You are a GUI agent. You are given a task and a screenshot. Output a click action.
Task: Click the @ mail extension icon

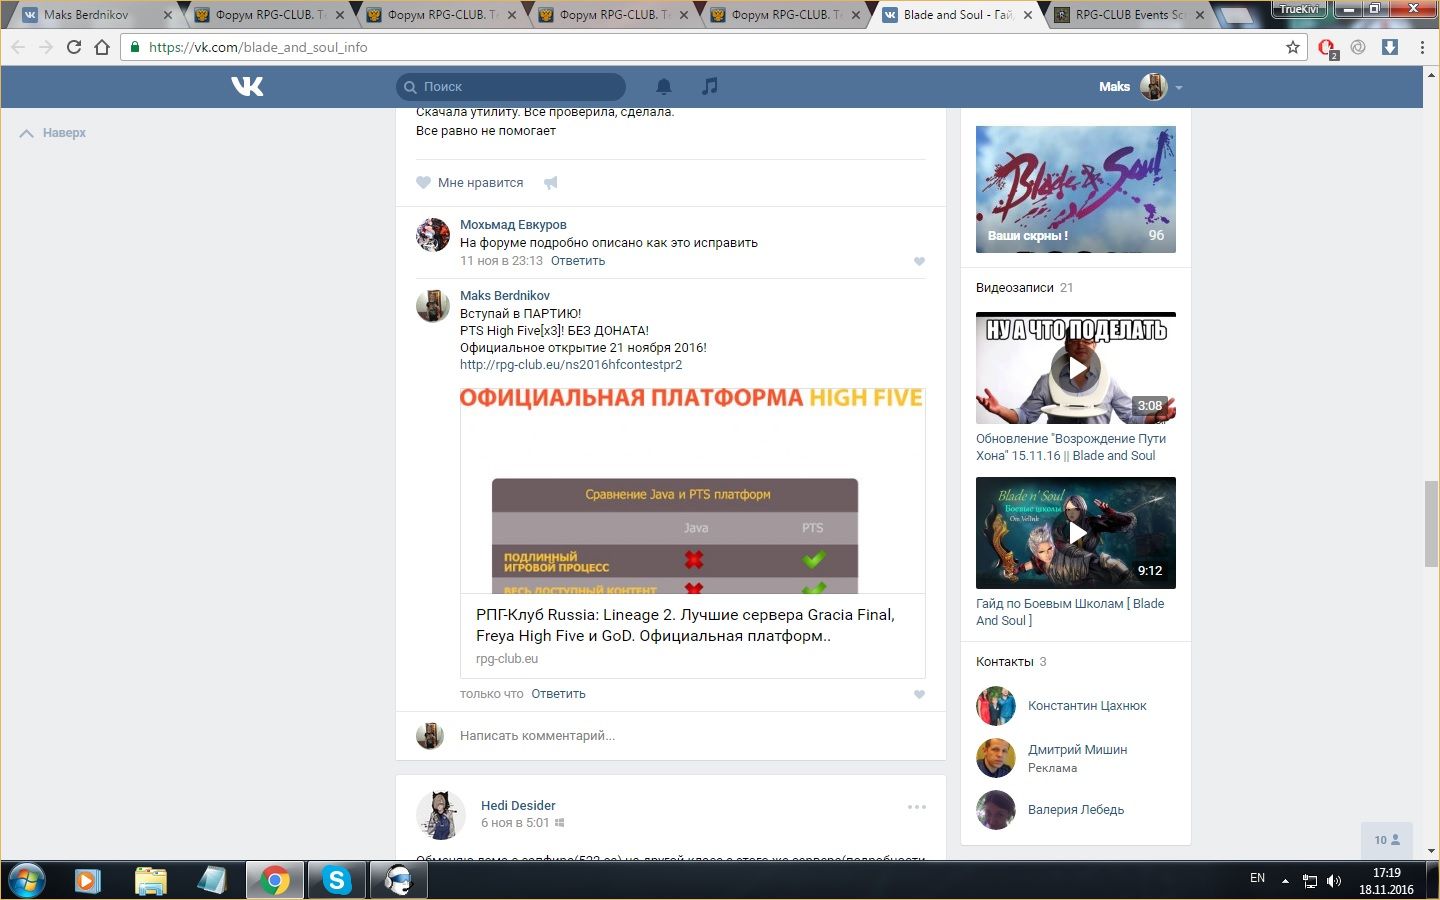pos(1358,47)
